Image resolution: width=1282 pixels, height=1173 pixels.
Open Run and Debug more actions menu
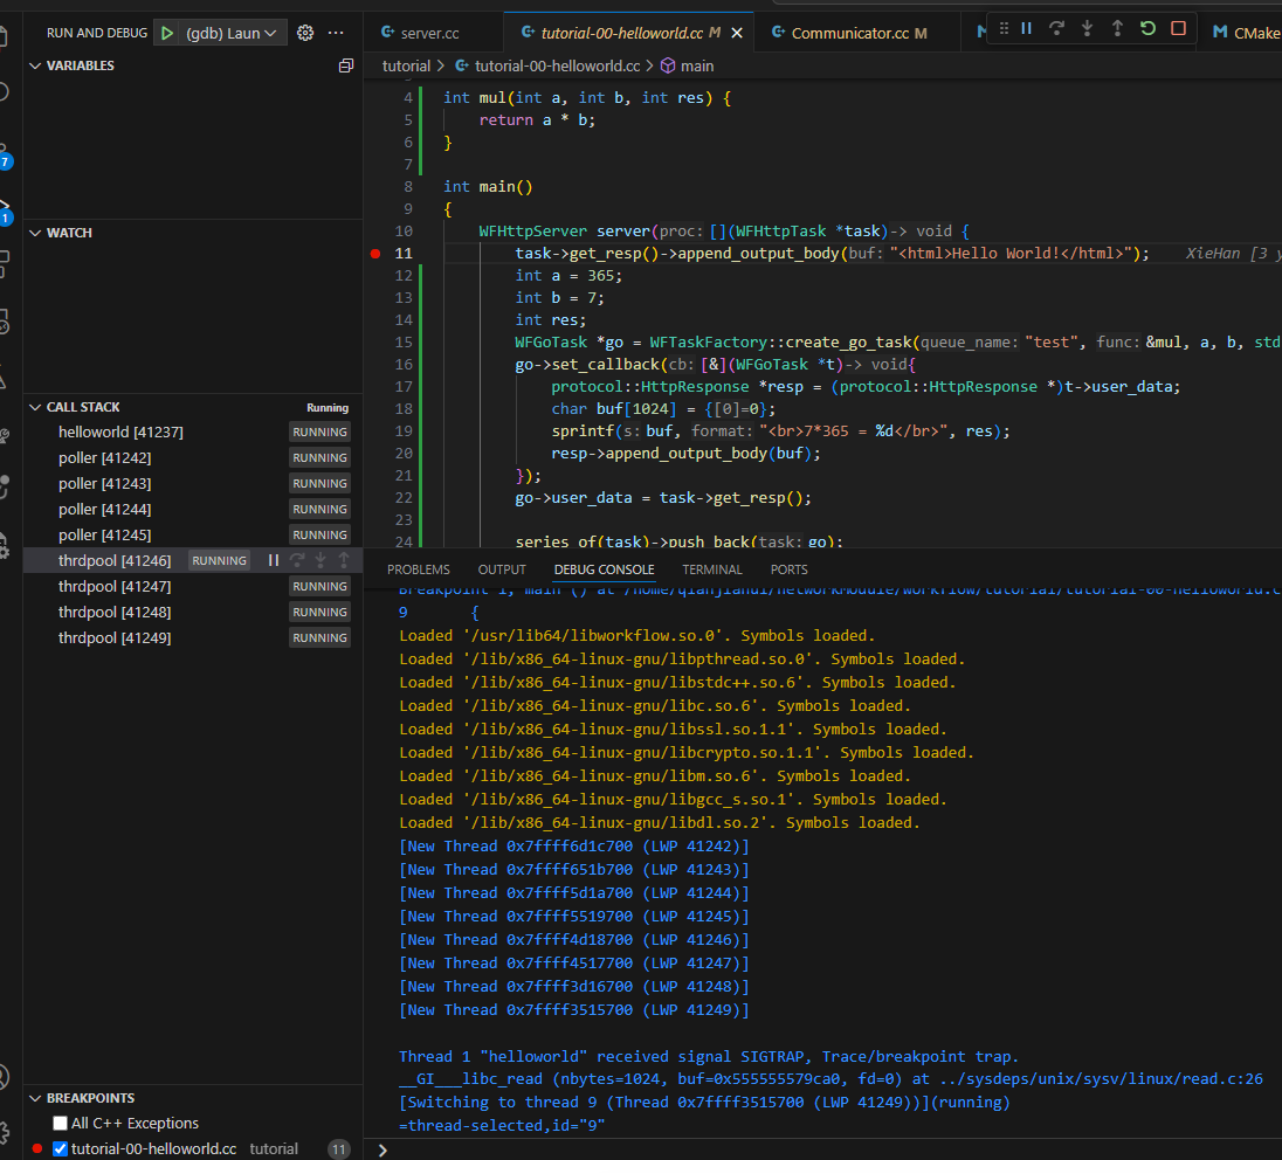(x=336, y=33)
